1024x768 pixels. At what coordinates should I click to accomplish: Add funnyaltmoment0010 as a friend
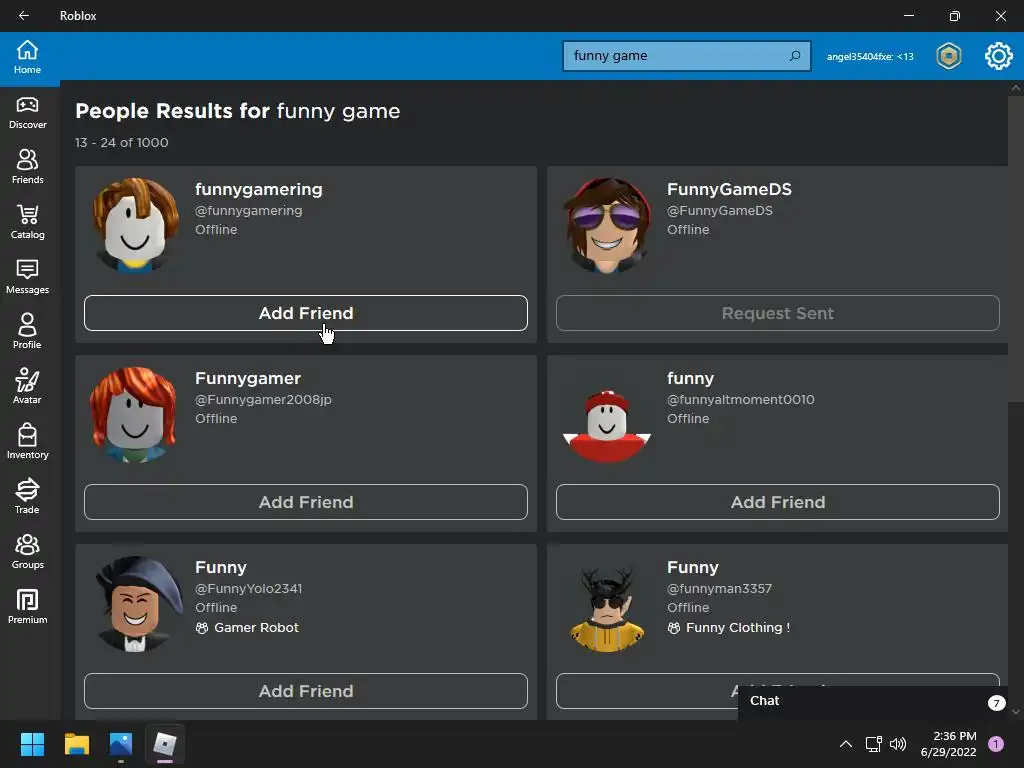click(x=778, y=502)
